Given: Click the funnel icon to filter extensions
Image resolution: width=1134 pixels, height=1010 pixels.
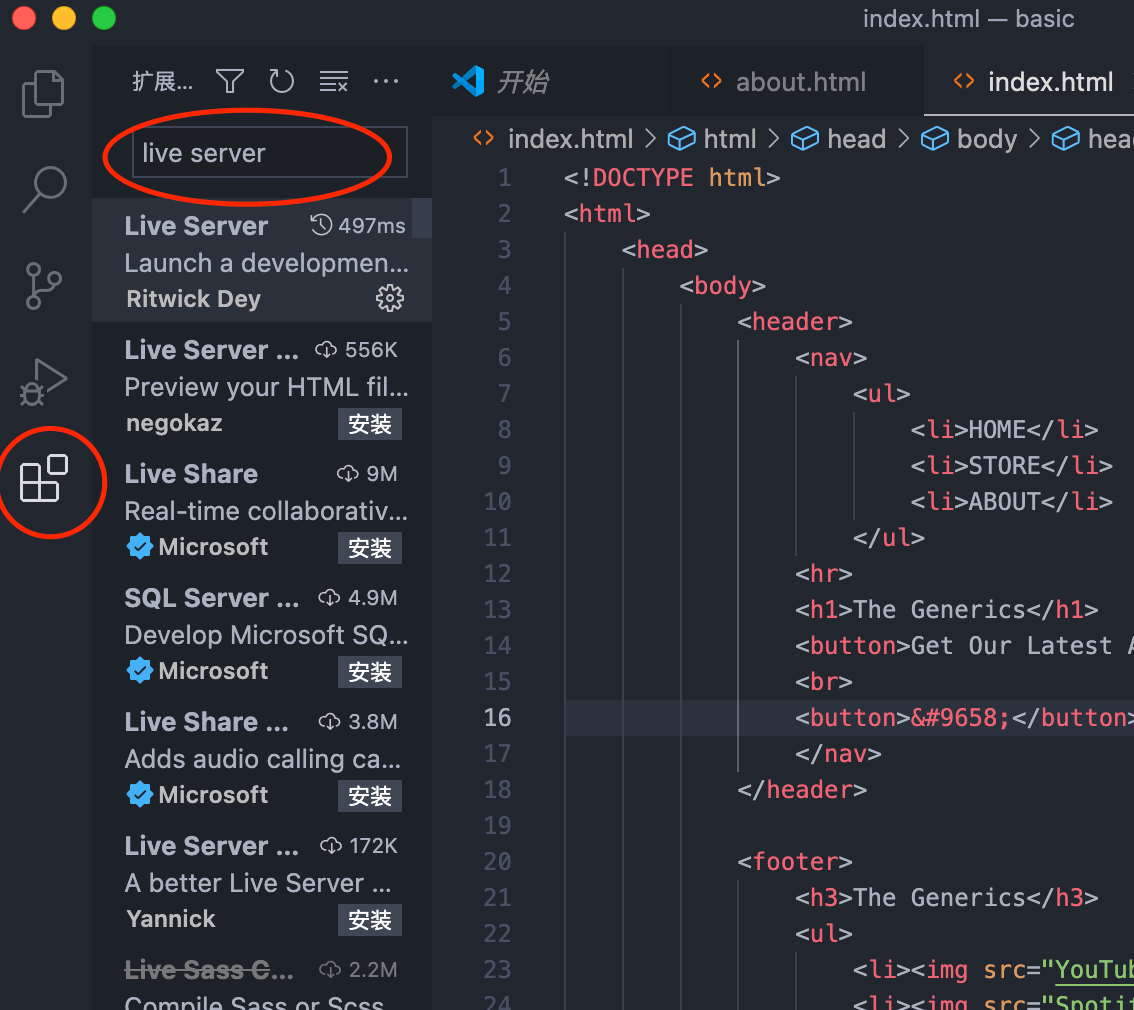Looking at the screenshot, I should (229, 81).
